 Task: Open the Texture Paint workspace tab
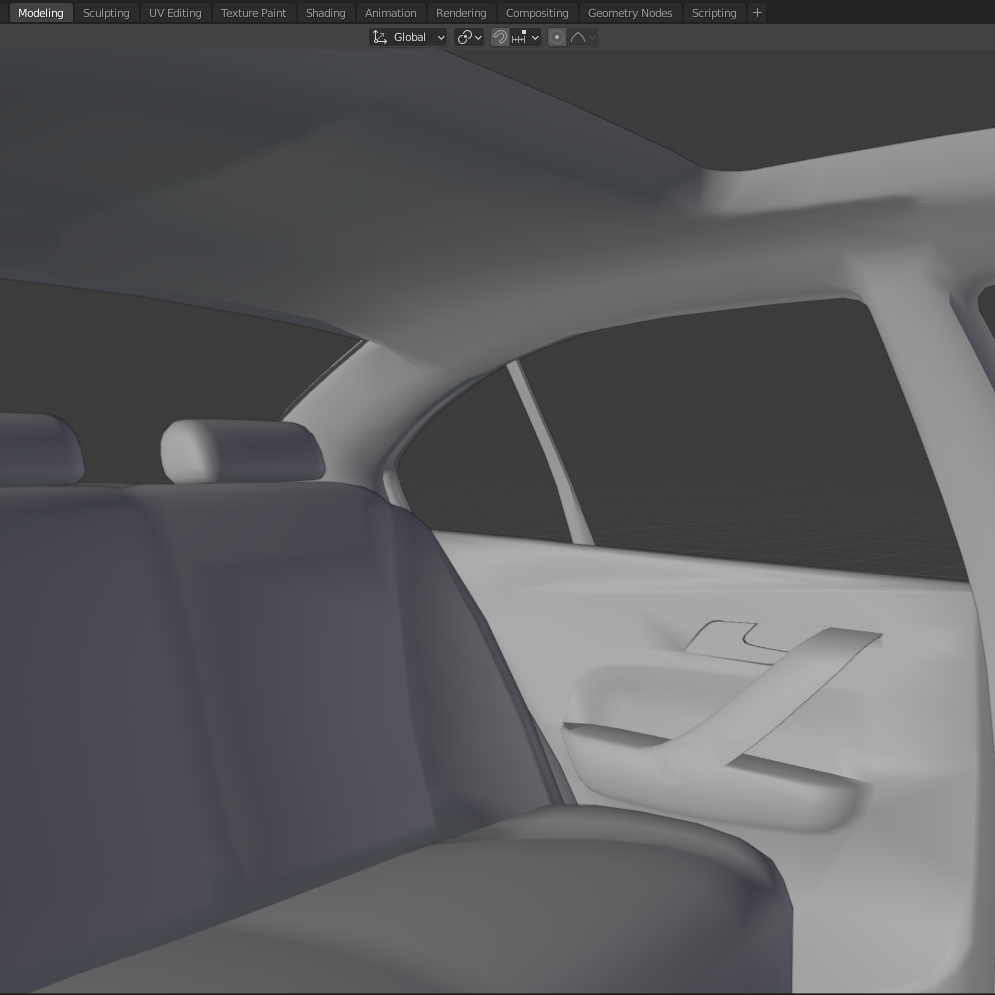[253, 13]
